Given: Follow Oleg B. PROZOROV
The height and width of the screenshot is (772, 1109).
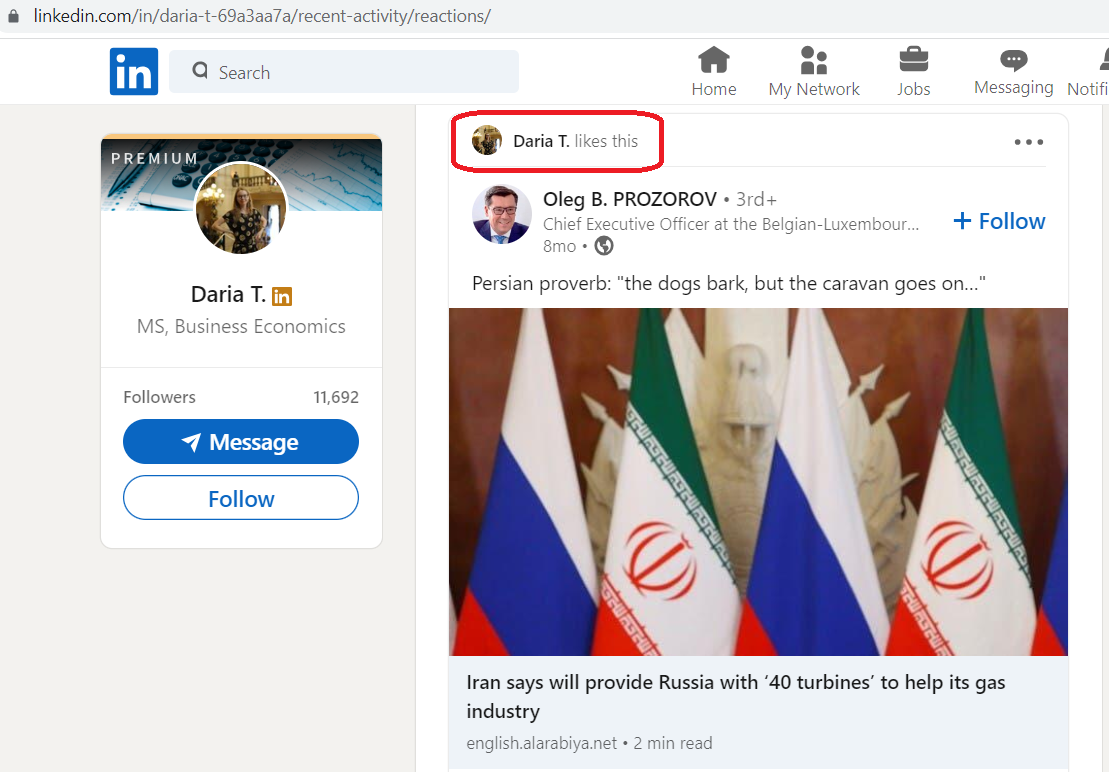Looking at the screenshot, I should click(x=999, y=221).
